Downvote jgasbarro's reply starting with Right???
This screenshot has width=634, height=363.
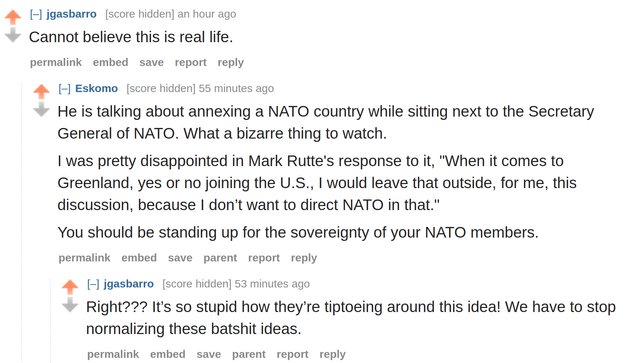click(x=70, y=305)
